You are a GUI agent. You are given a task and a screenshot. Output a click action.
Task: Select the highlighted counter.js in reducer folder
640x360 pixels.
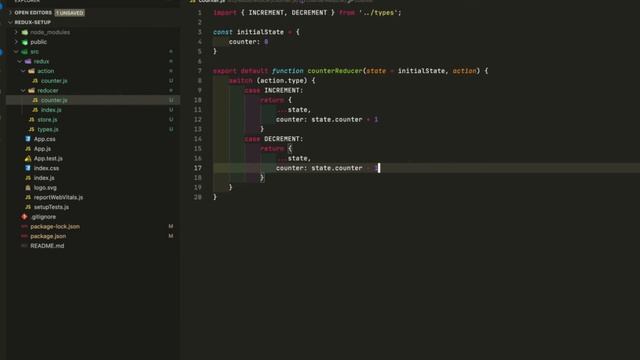[93, 100]
